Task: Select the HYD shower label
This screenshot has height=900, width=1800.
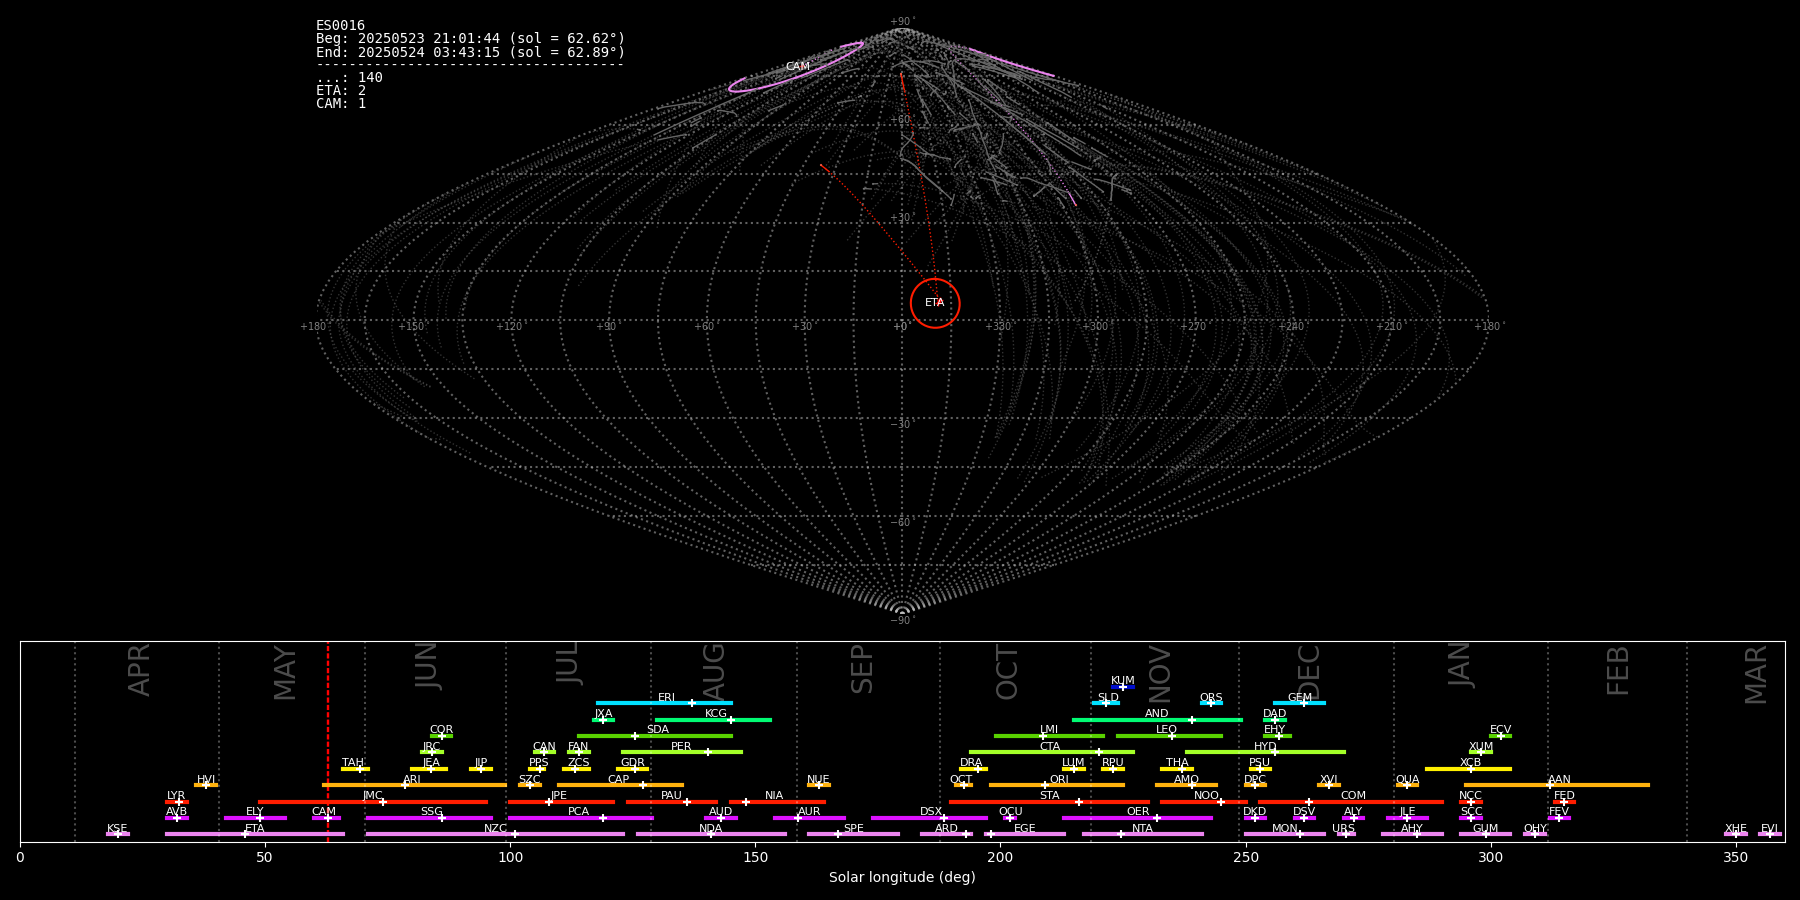Action: pyautogui.click(x=1265, y=746)
